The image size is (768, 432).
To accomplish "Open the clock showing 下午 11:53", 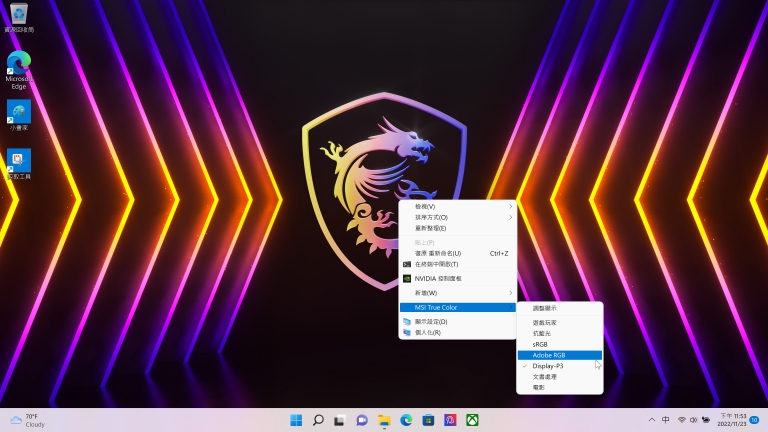I will [732, 420].
